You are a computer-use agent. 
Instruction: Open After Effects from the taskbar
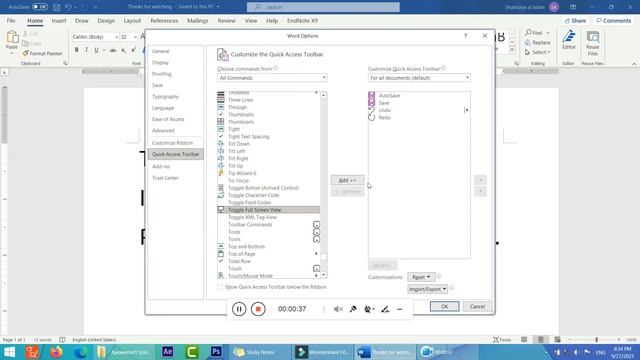tap(167, 352)
